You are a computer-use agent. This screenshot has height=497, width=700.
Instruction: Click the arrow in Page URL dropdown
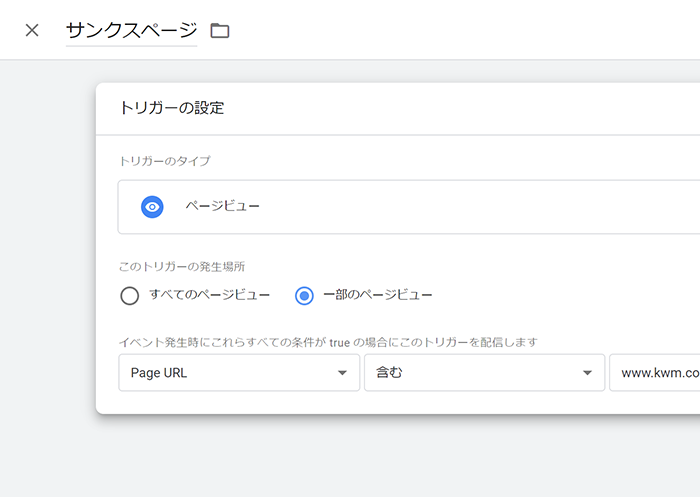pos(342,373)
